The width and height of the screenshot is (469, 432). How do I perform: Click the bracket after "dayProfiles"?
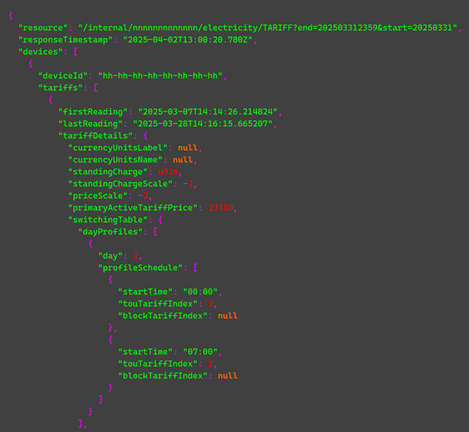155,232
